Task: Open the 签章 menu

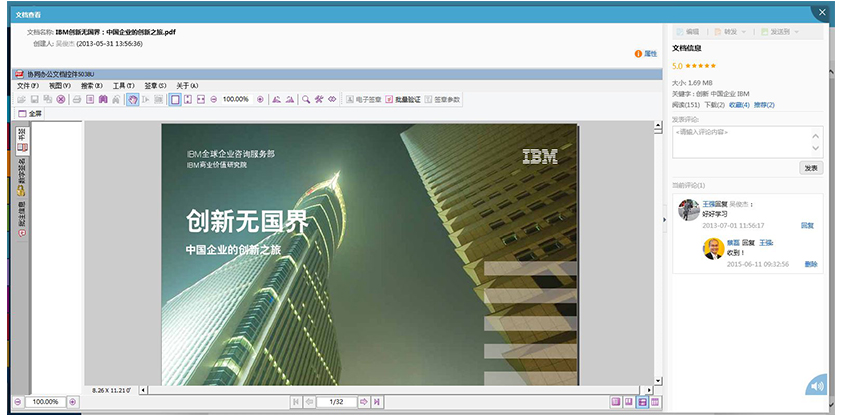Action: [155, 85]
